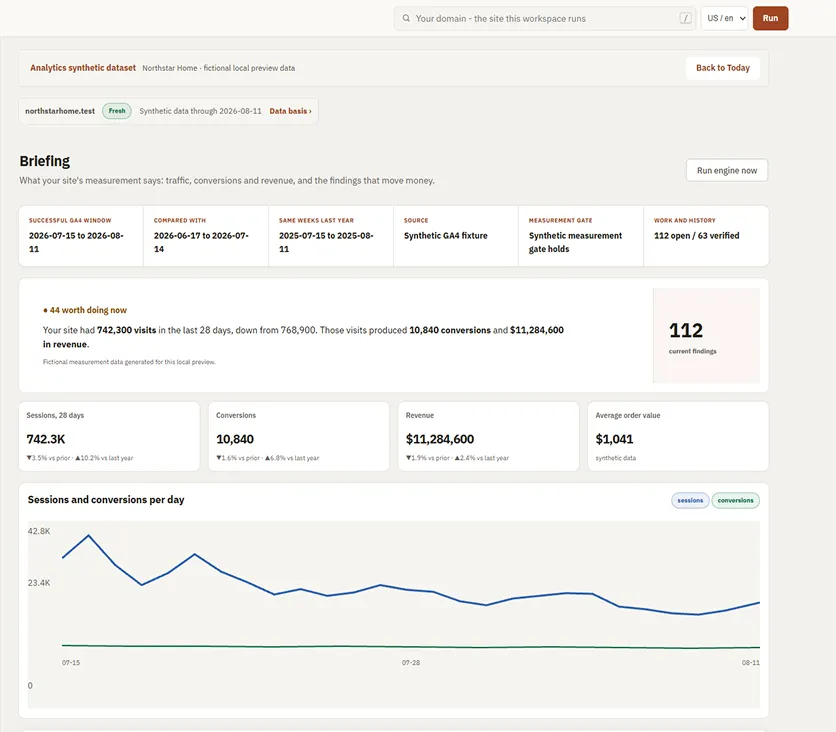Click Synthetic data through 2026-08-11 text
The height and width of the screenshot is (732, 836).
200,111
